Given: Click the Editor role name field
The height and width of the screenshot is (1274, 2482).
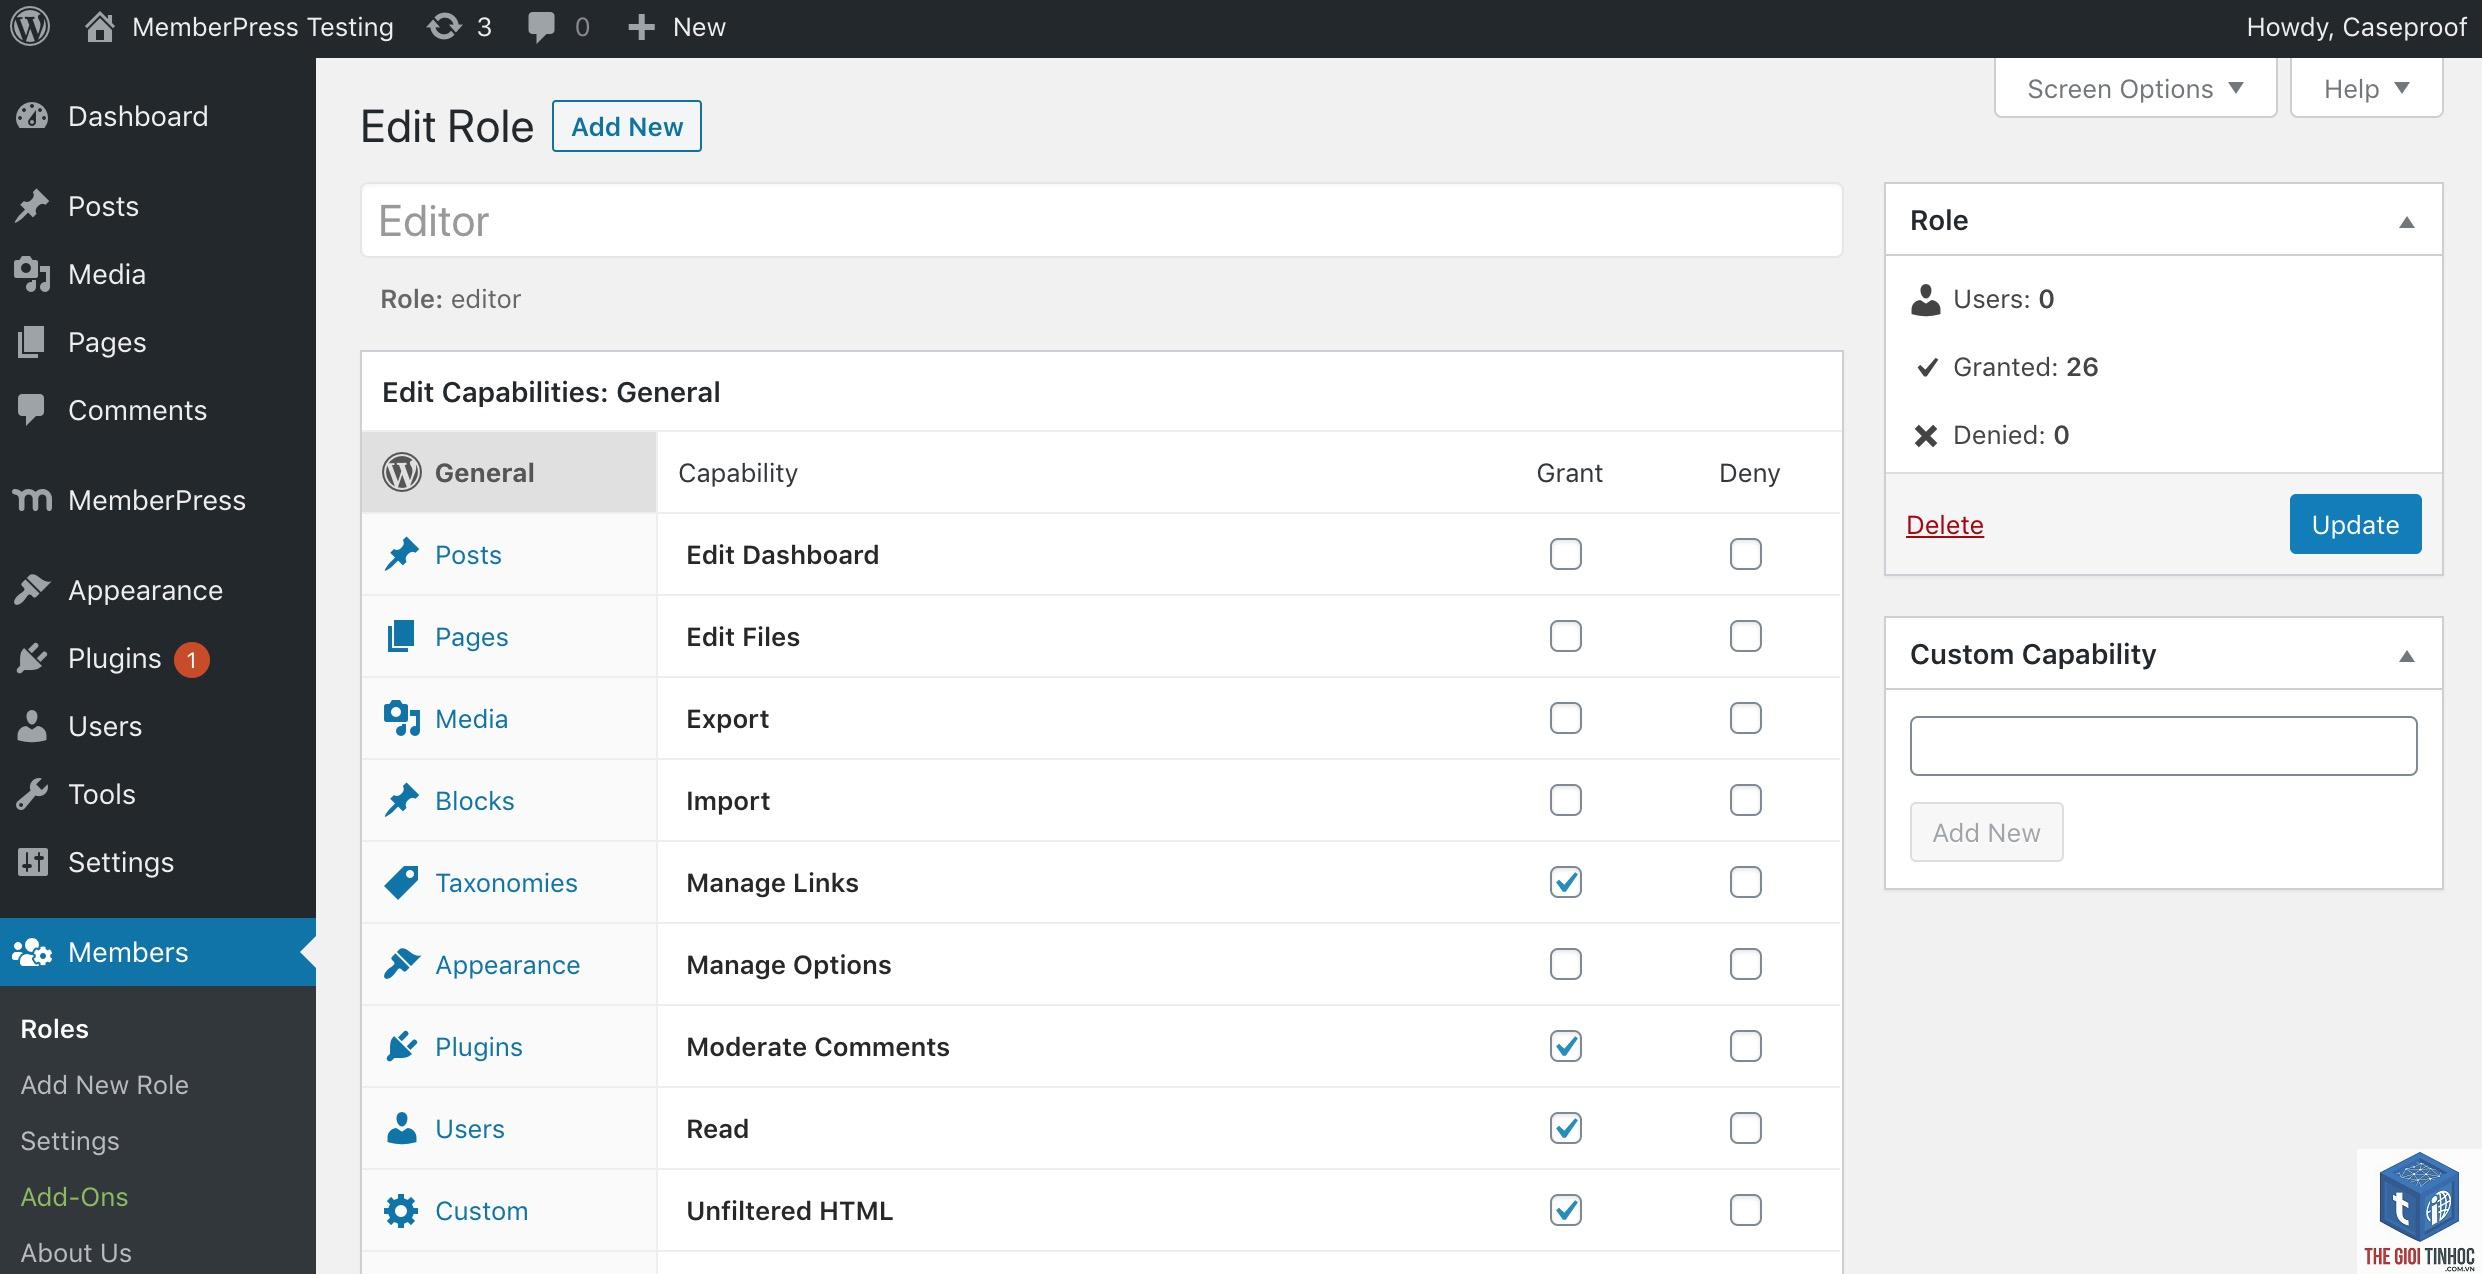Looking at the screenshot, I should [1101, 220].
